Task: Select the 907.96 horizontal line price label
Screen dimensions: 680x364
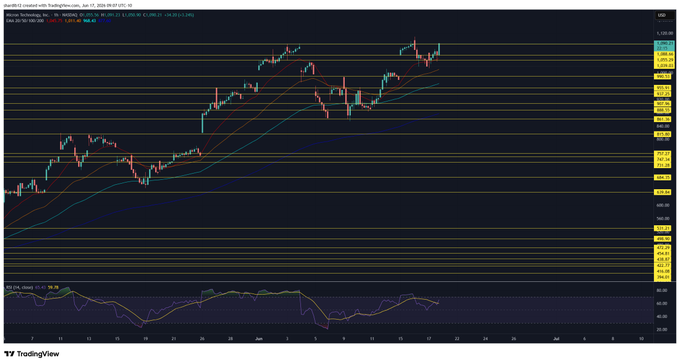Action: pos(663,104)
